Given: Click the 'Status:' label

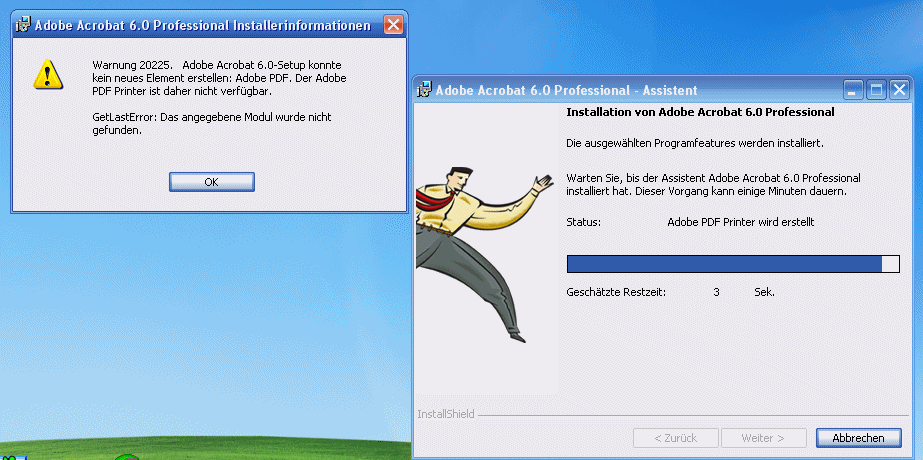Looking at the screenshot, I should click(583, 222).
